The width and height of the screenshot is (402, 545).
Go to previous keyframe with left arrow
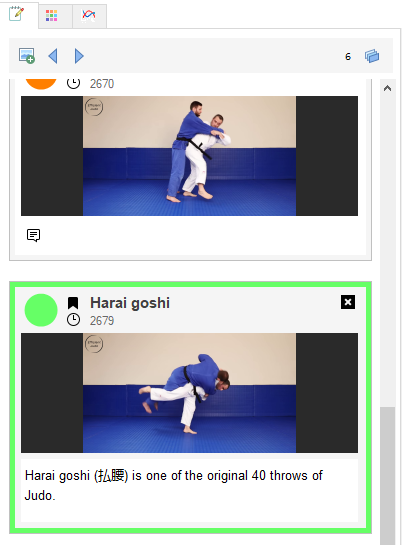click(x=53, y=56)
